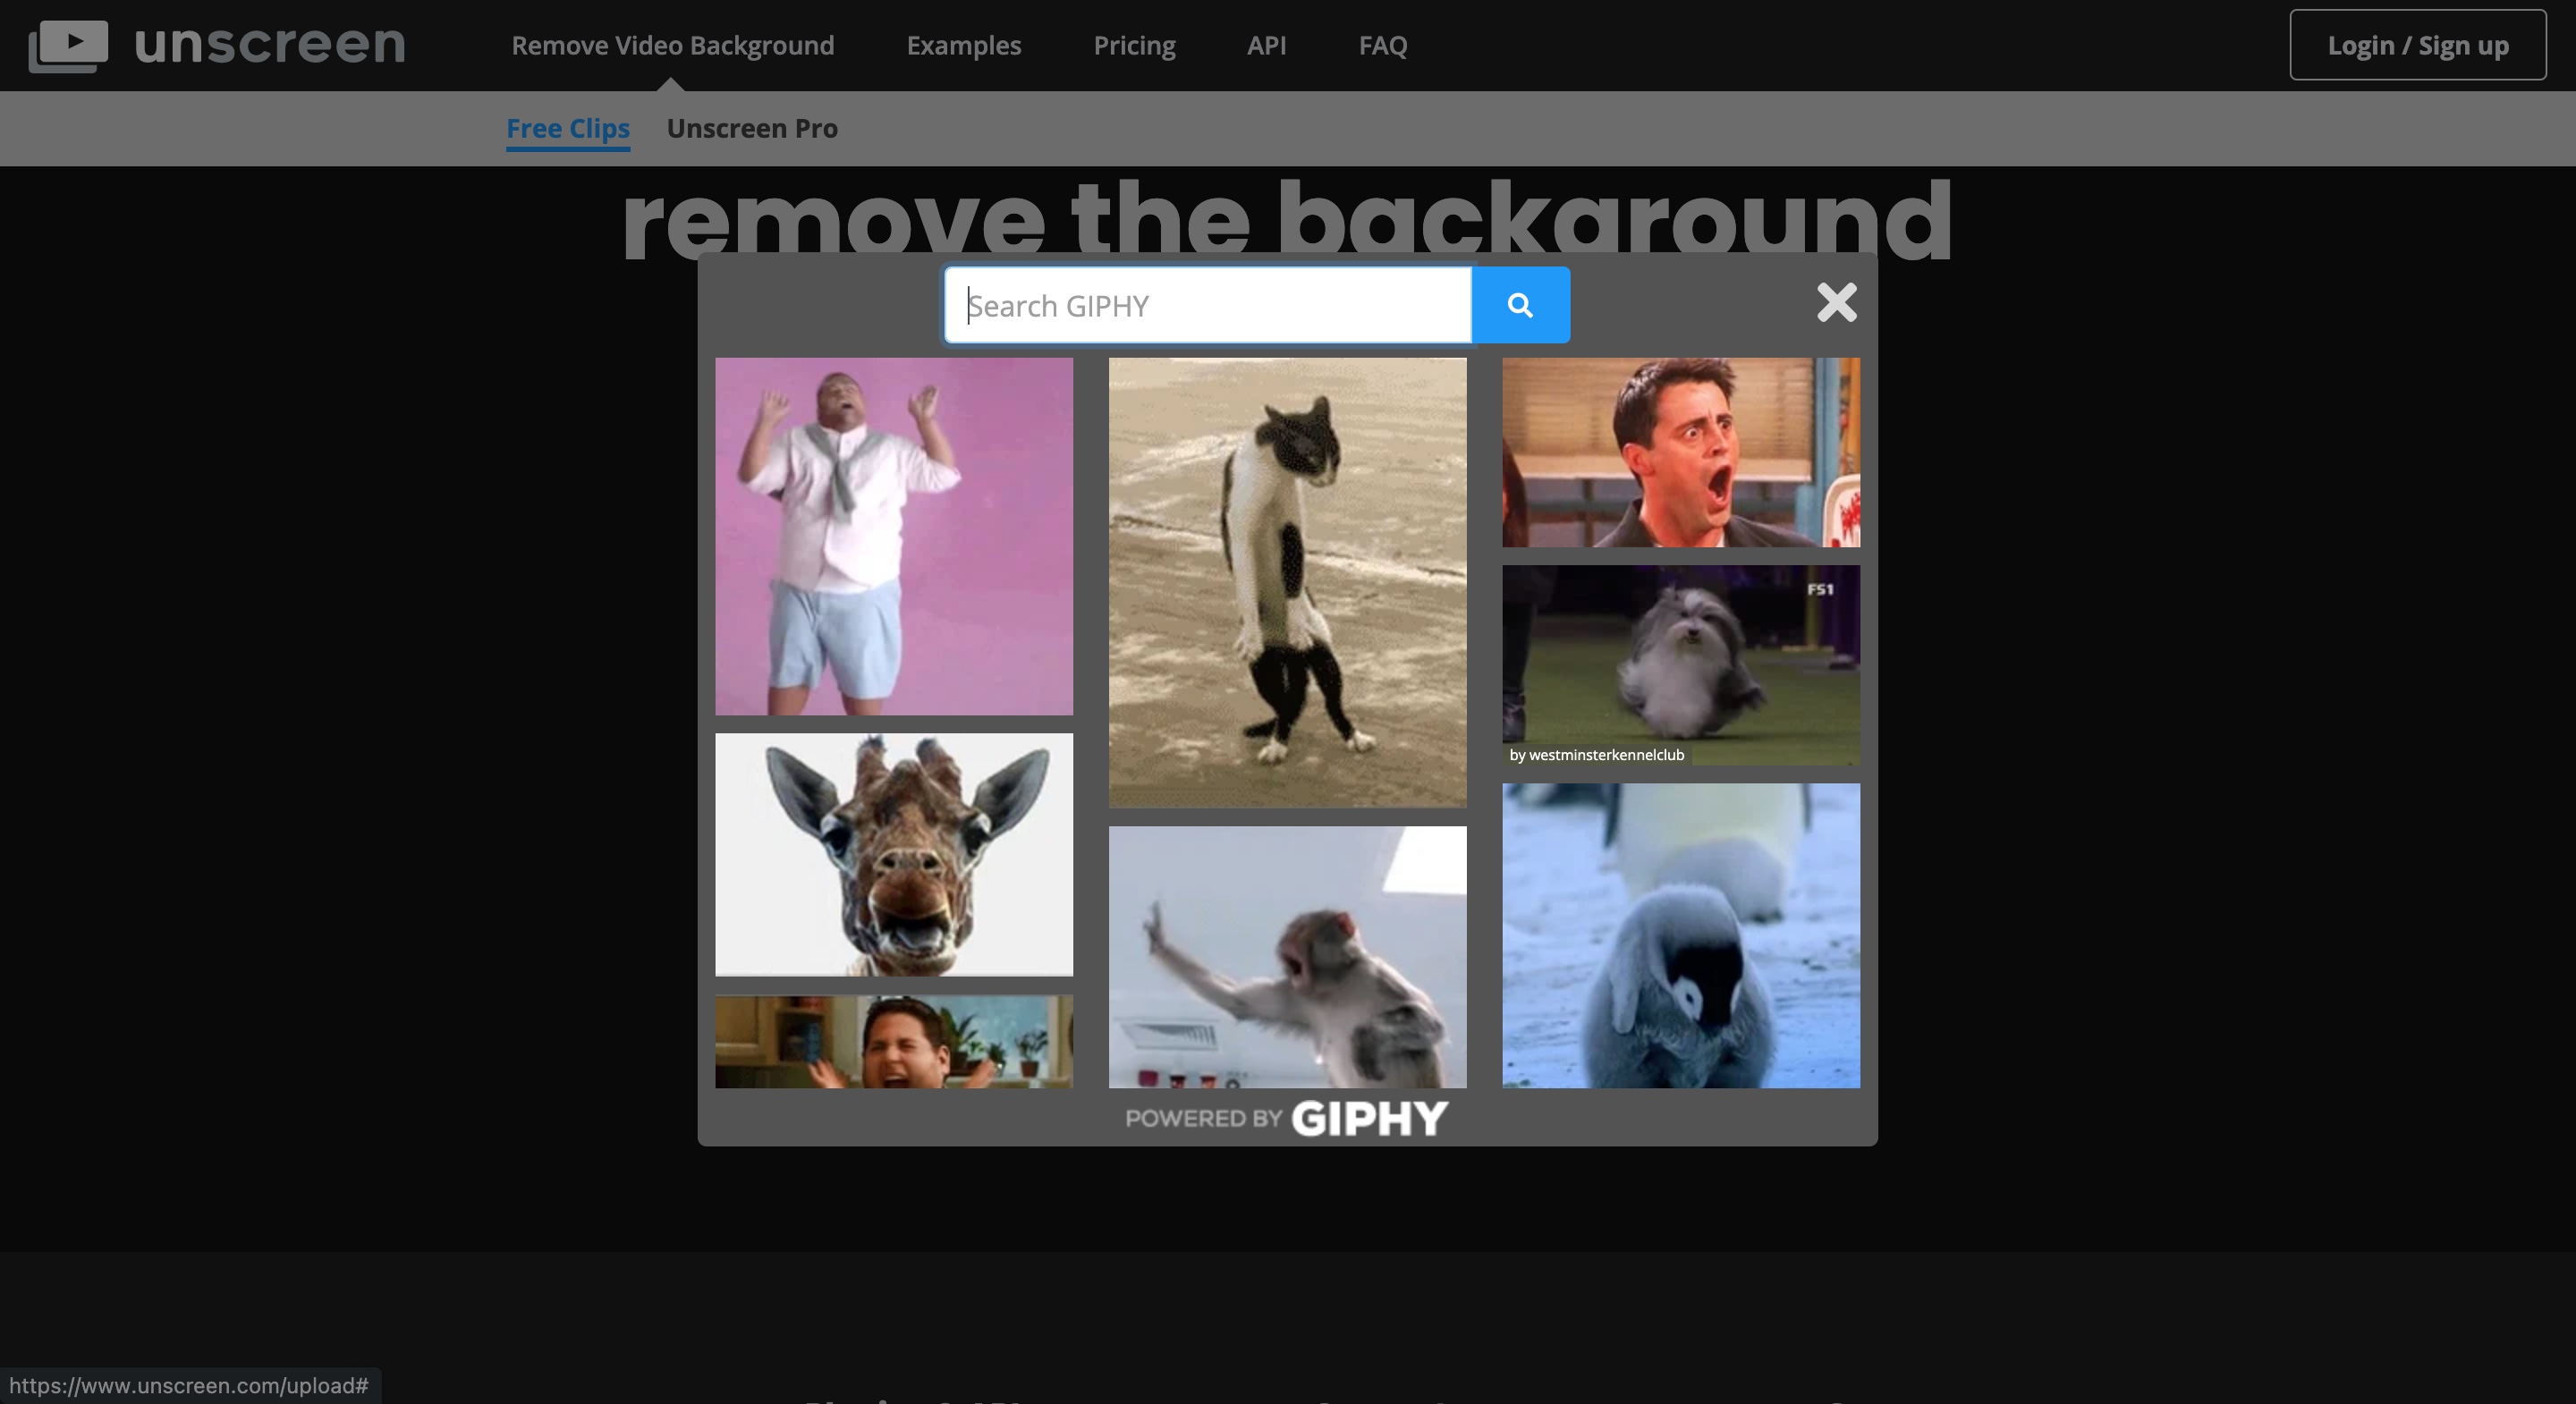Click the unscreen logo icon
This screenshot has width=2576, height=1404.
point(68,46)
